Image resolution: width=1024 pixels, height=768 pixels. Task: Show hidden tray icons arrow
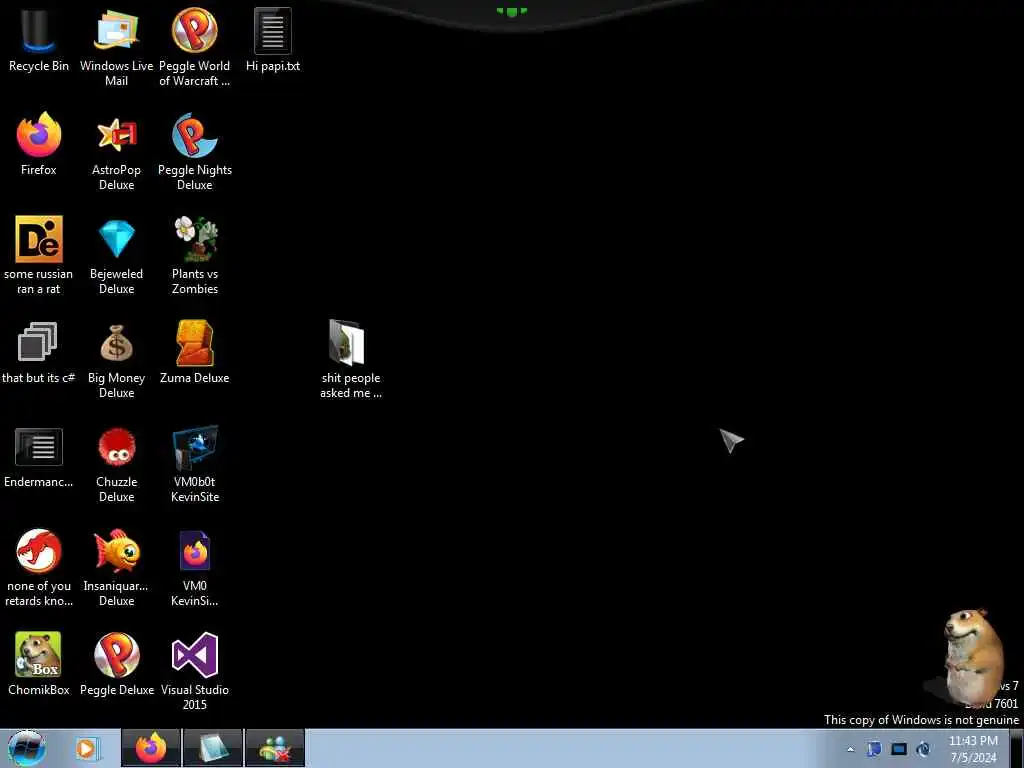(x=850, y=749)
